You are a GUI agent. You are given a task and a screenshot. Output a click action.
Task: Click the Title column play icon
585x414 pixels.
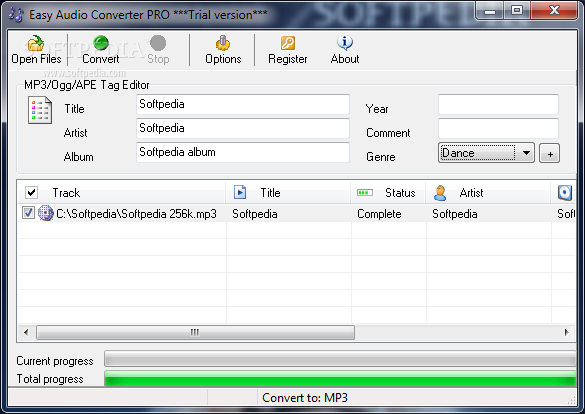click(x=240, y=192)
